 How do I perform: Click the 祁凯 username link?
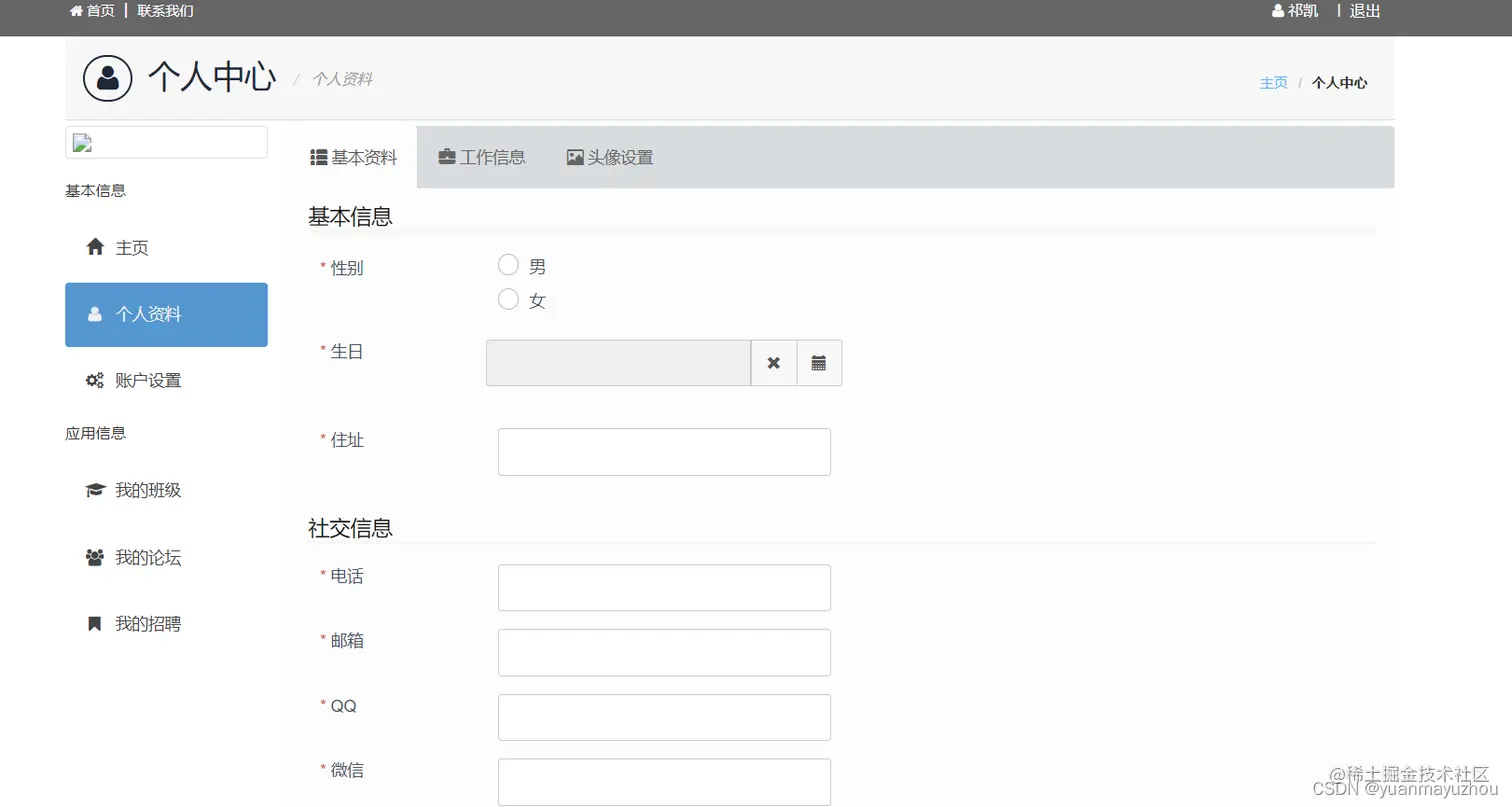click(x=1303, y=11)
